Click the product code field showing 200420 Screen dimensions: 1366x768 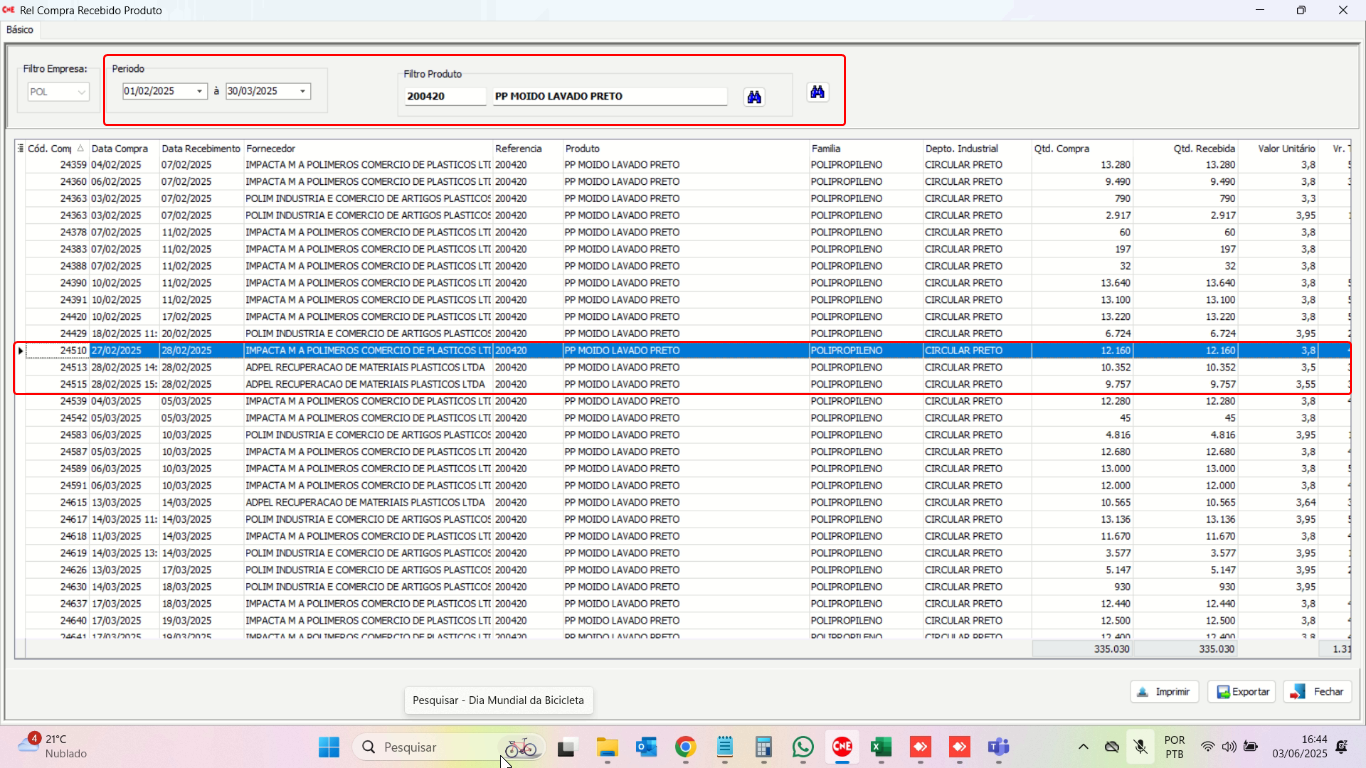coord(443,97)
